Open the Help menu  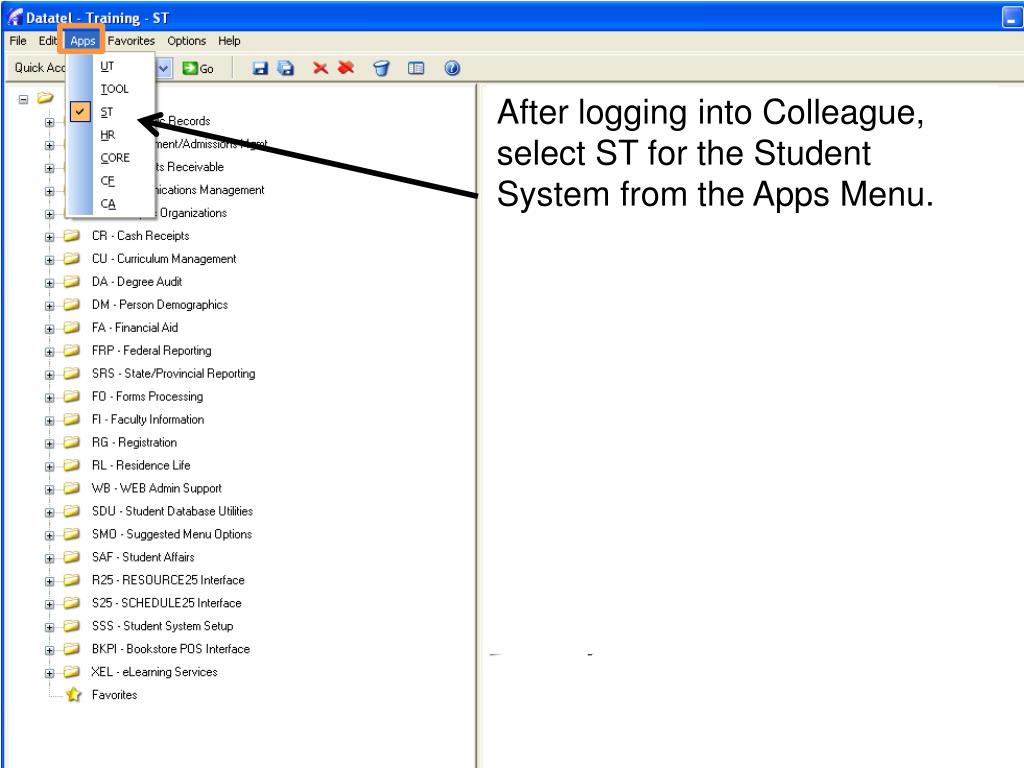pyautogui.click(x=229, y=40)
